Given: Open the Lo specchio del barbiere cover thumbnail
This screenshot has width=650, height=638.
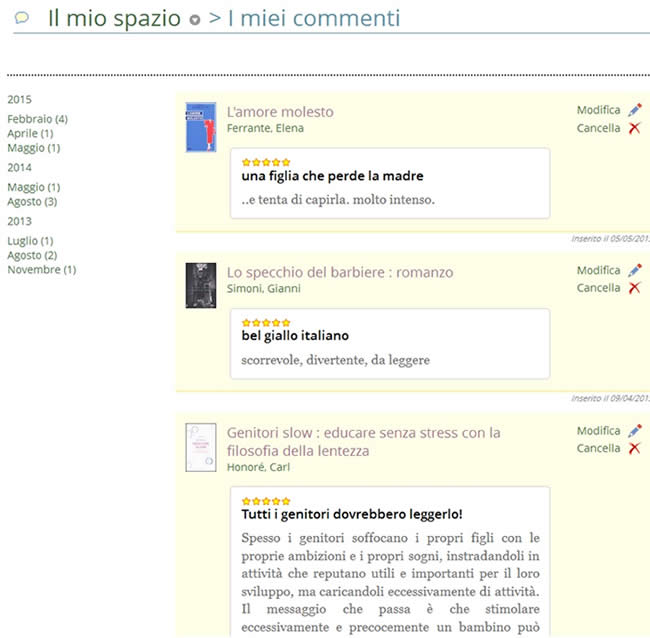Looking at the screenshot, I should pyautogui.click(x=201, y=285).
